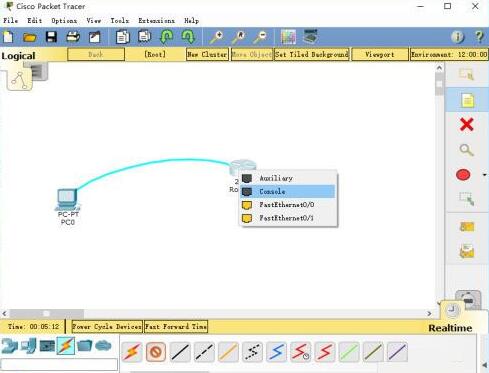This screenshot has height=373, width=489.
Task: Open the Extensions menu
Action: [156, 21]
